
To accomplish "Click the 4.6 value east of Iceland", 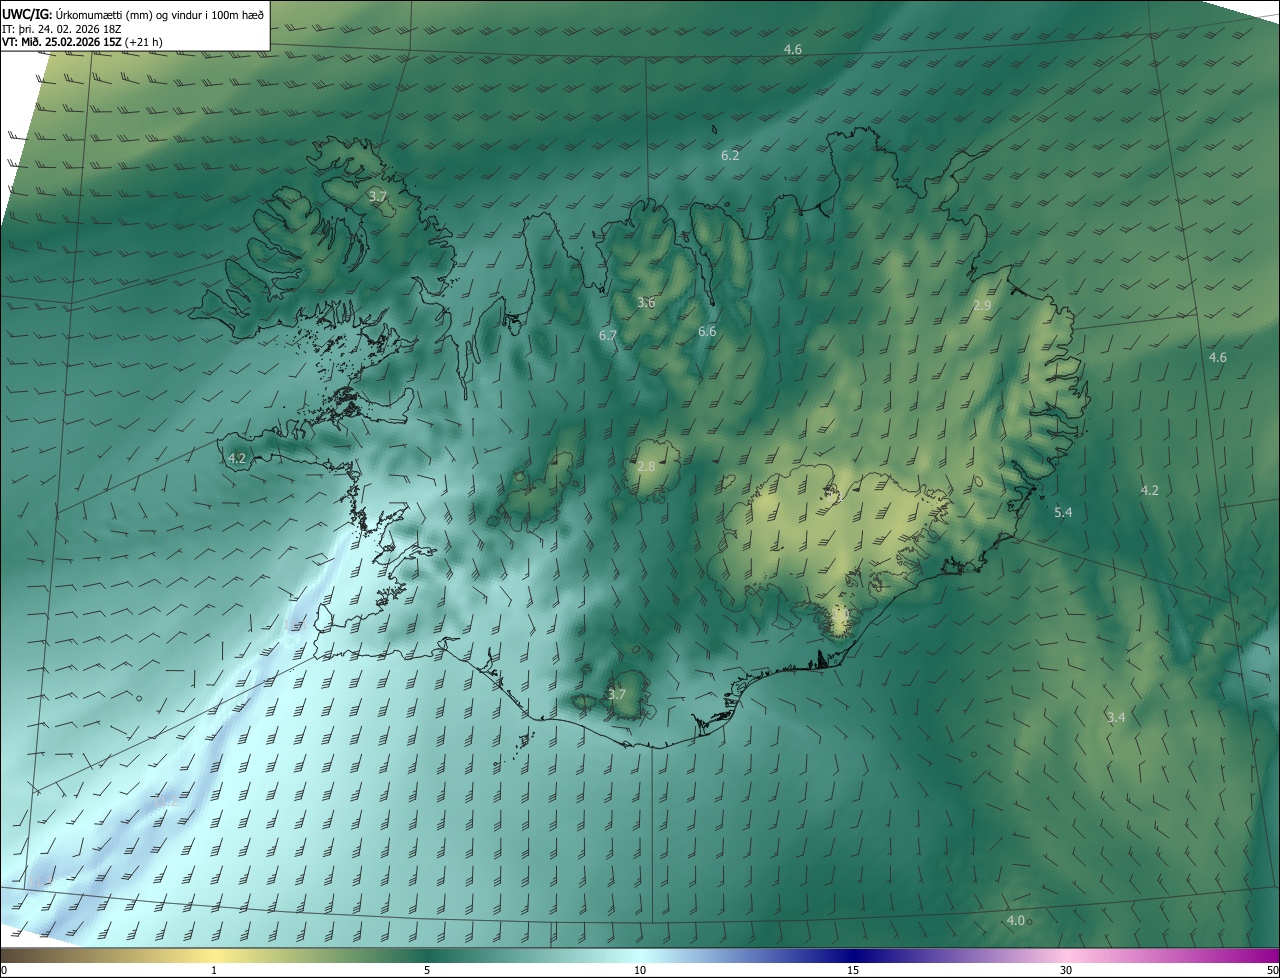I will click(1217, 357).
